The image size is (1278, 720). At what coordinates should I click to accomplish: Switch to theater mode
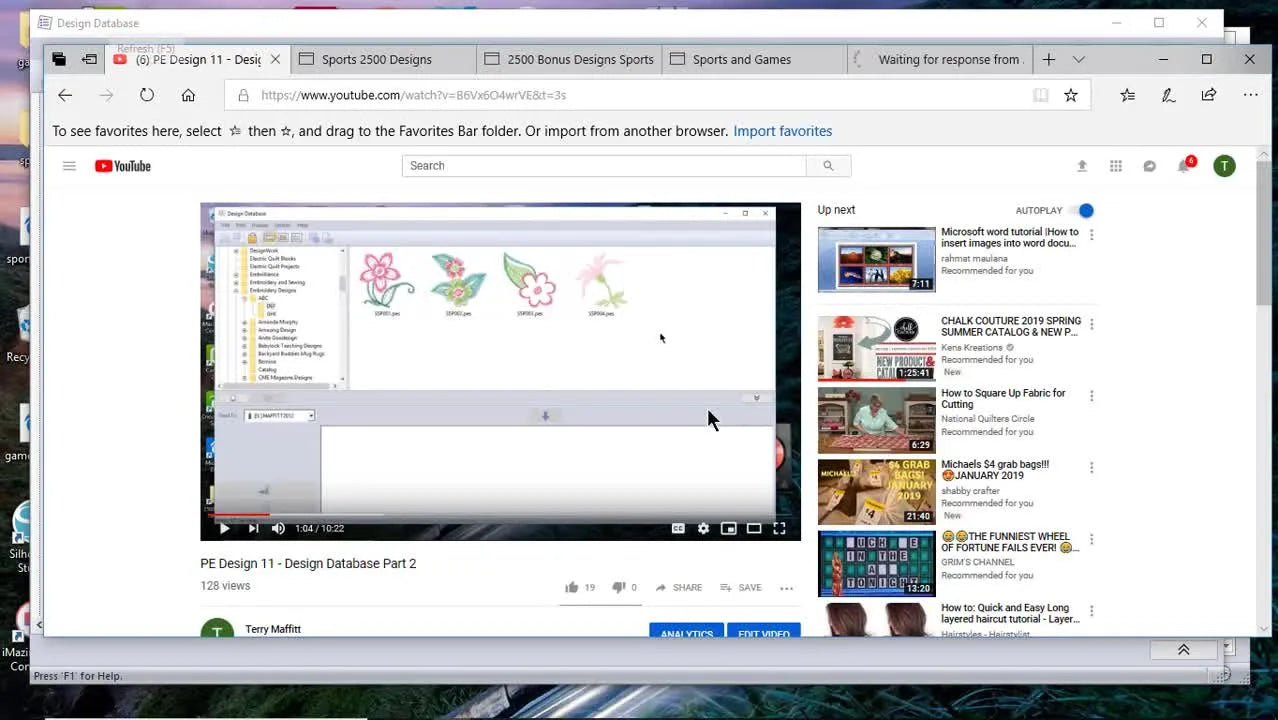click(x=754, y=528)
